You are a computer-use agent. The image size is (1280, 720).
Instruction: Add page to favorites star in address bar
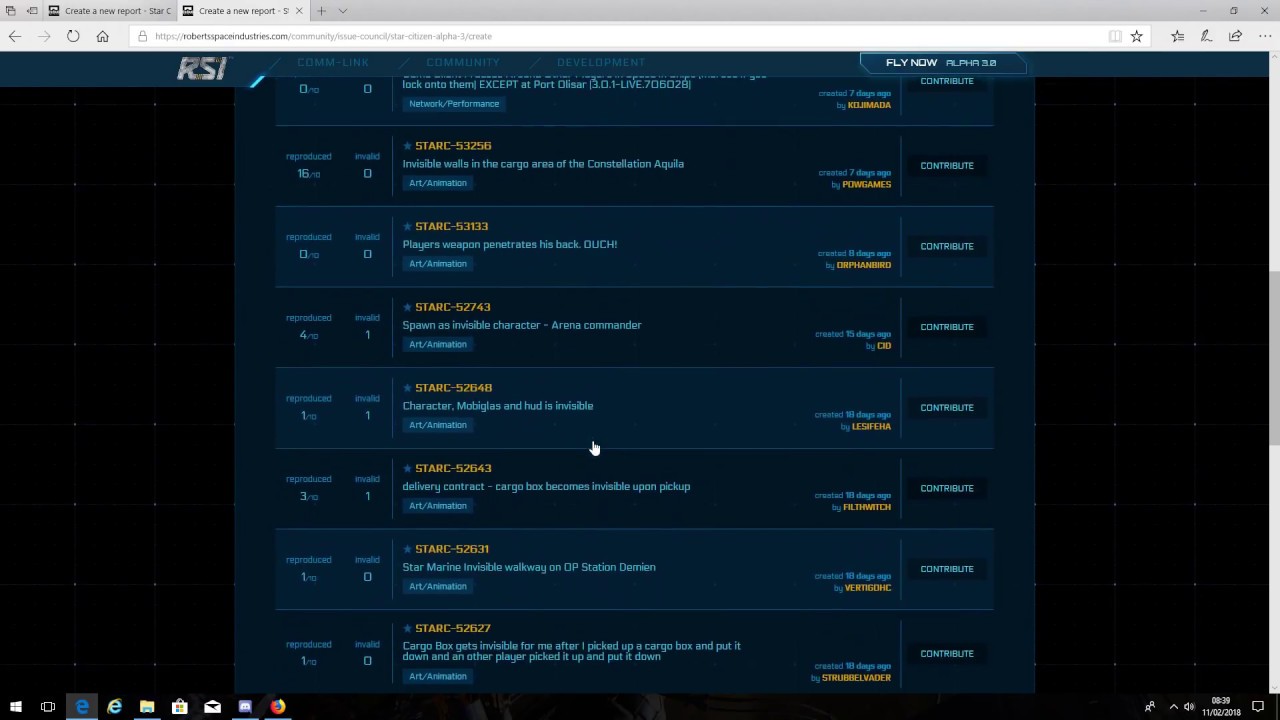pos(1136,36)
